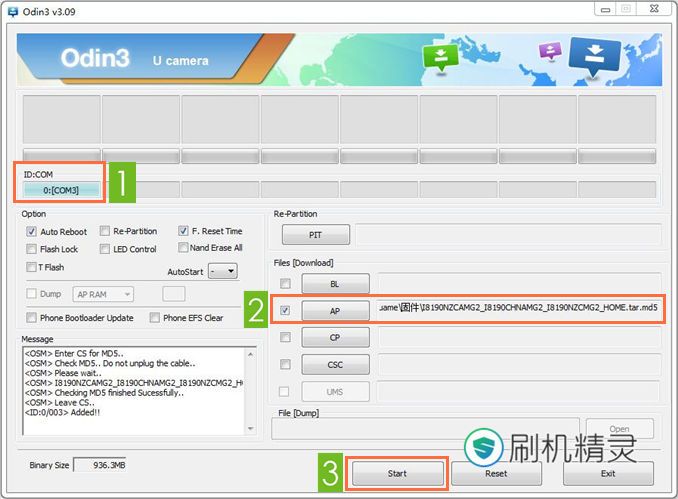Click the Odin3 title bar app icon

(x=13, y=12)
